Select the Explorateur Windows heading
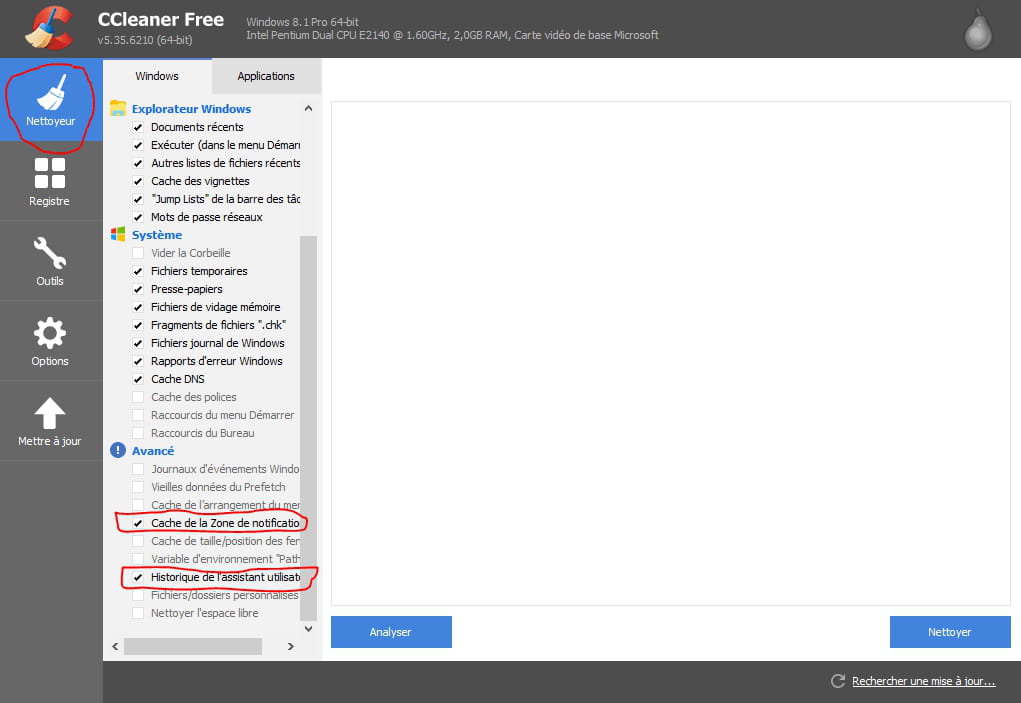Image resolution: width=1021 pixels, height=703 pixels. pyautogui.click(x=191, y=109)
